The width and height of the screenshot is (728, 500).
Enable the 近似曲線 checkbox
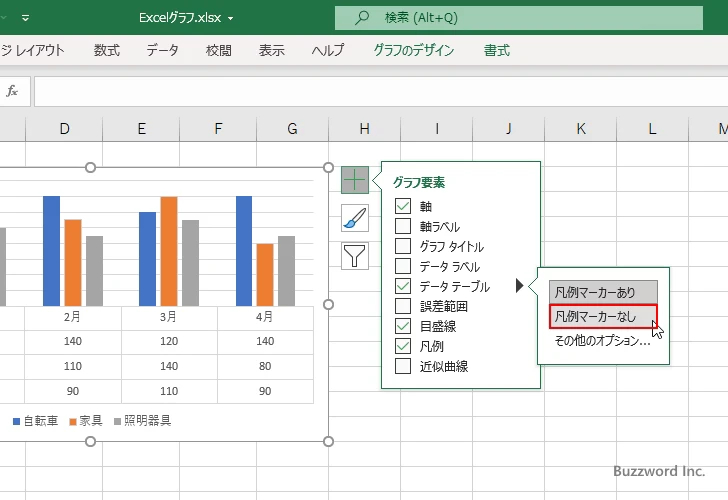[x=403, y=366]
